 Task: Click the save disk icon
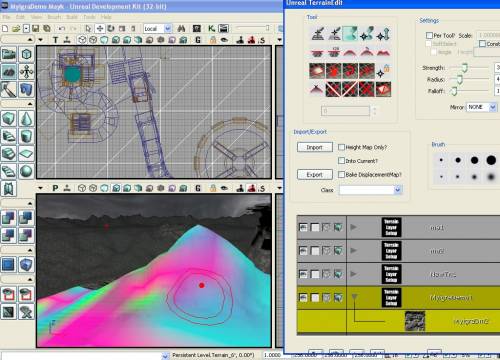coord(36,29)
